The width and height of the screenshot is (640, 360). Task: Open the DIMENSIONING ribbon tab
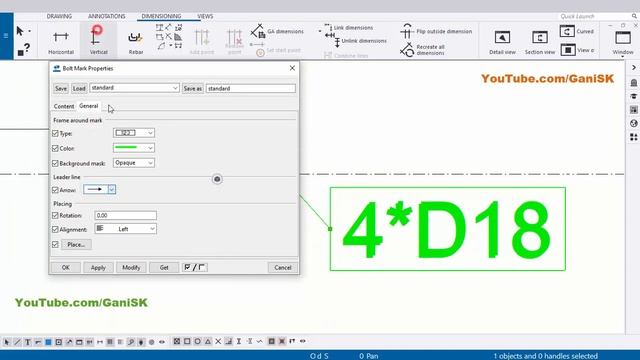161,16
